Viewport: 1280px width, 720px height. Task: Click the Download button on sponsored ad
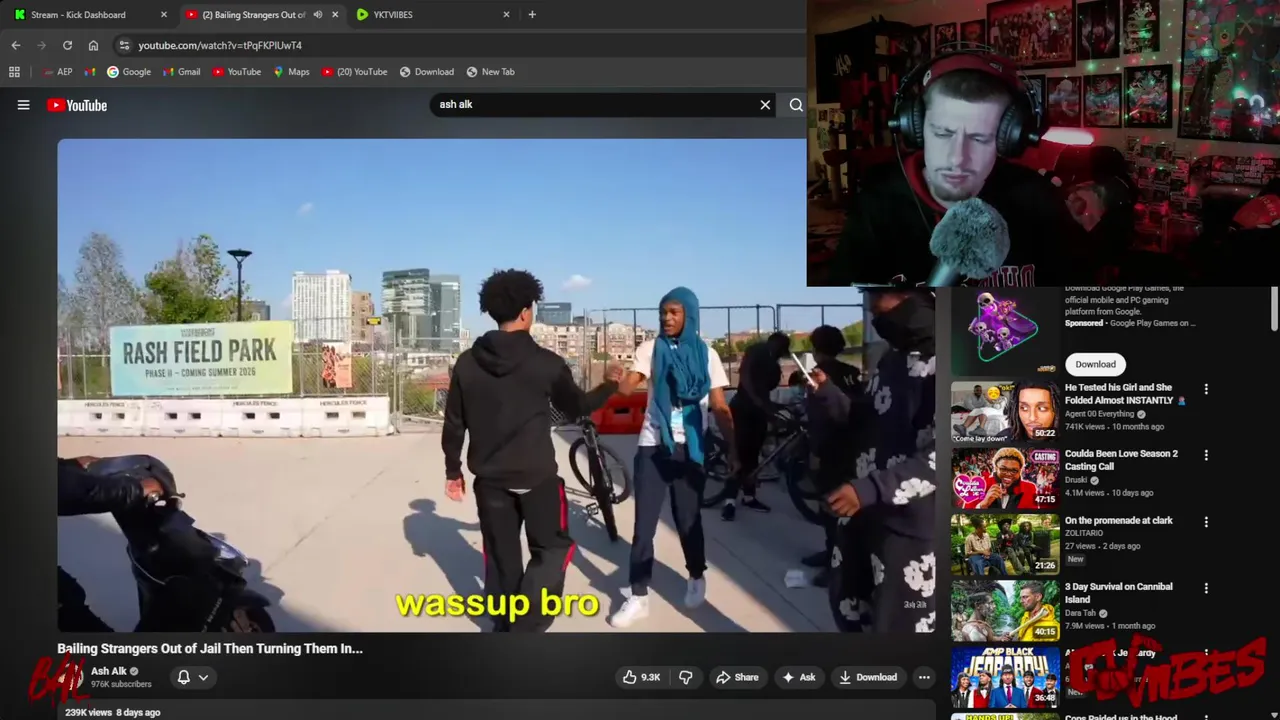pos(1095,364)
